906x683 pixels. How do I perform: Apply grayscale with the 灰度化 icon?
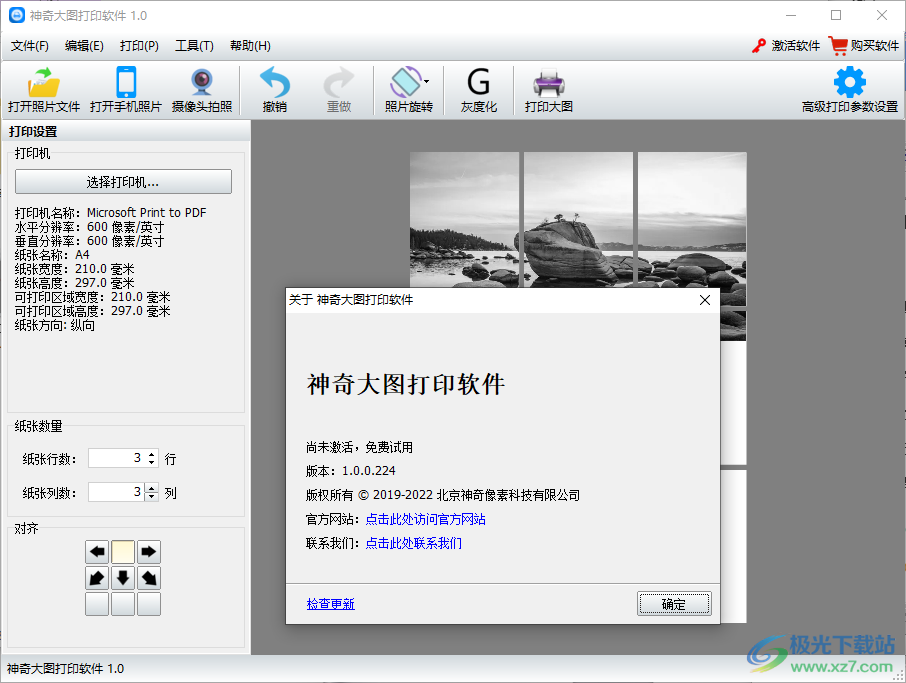[x=478, y=90]
